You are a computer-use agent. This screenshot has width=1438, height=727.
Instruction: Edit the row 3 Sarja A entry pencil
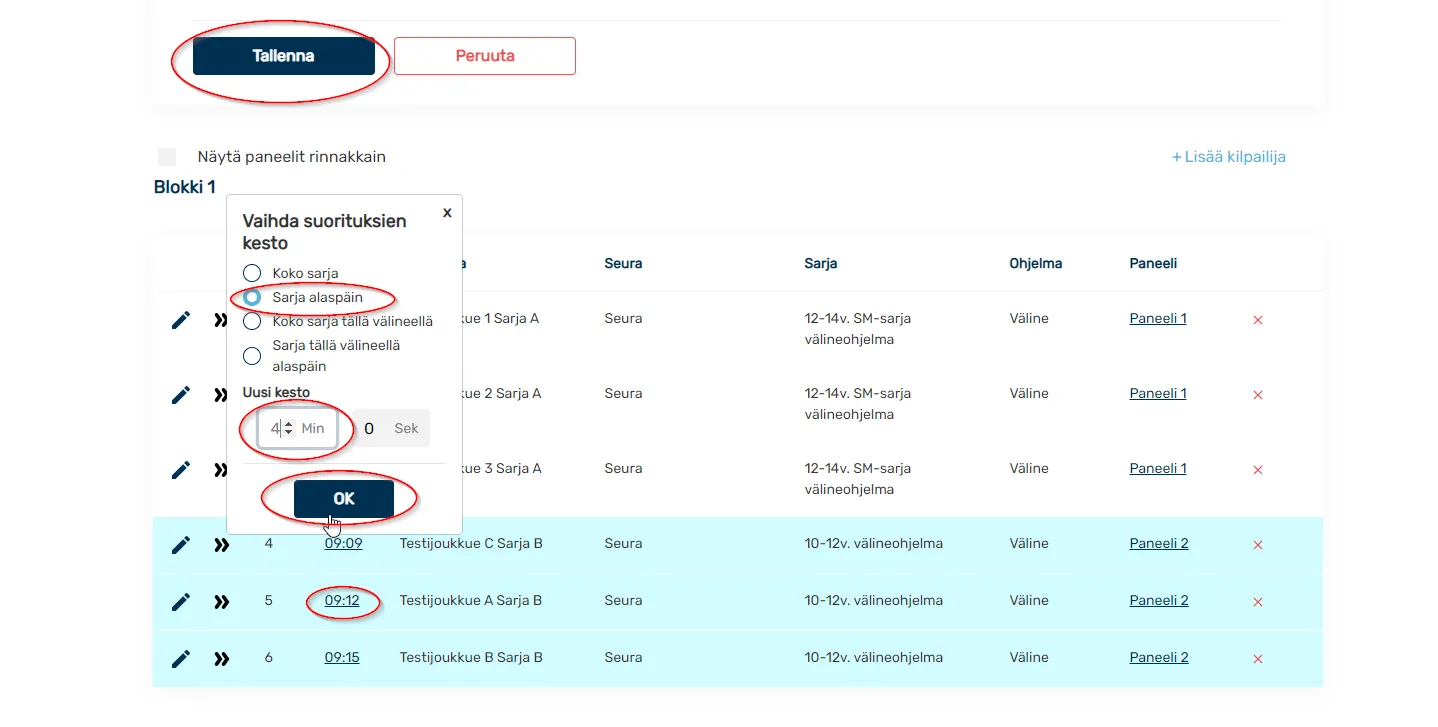(x=180, y=470)
